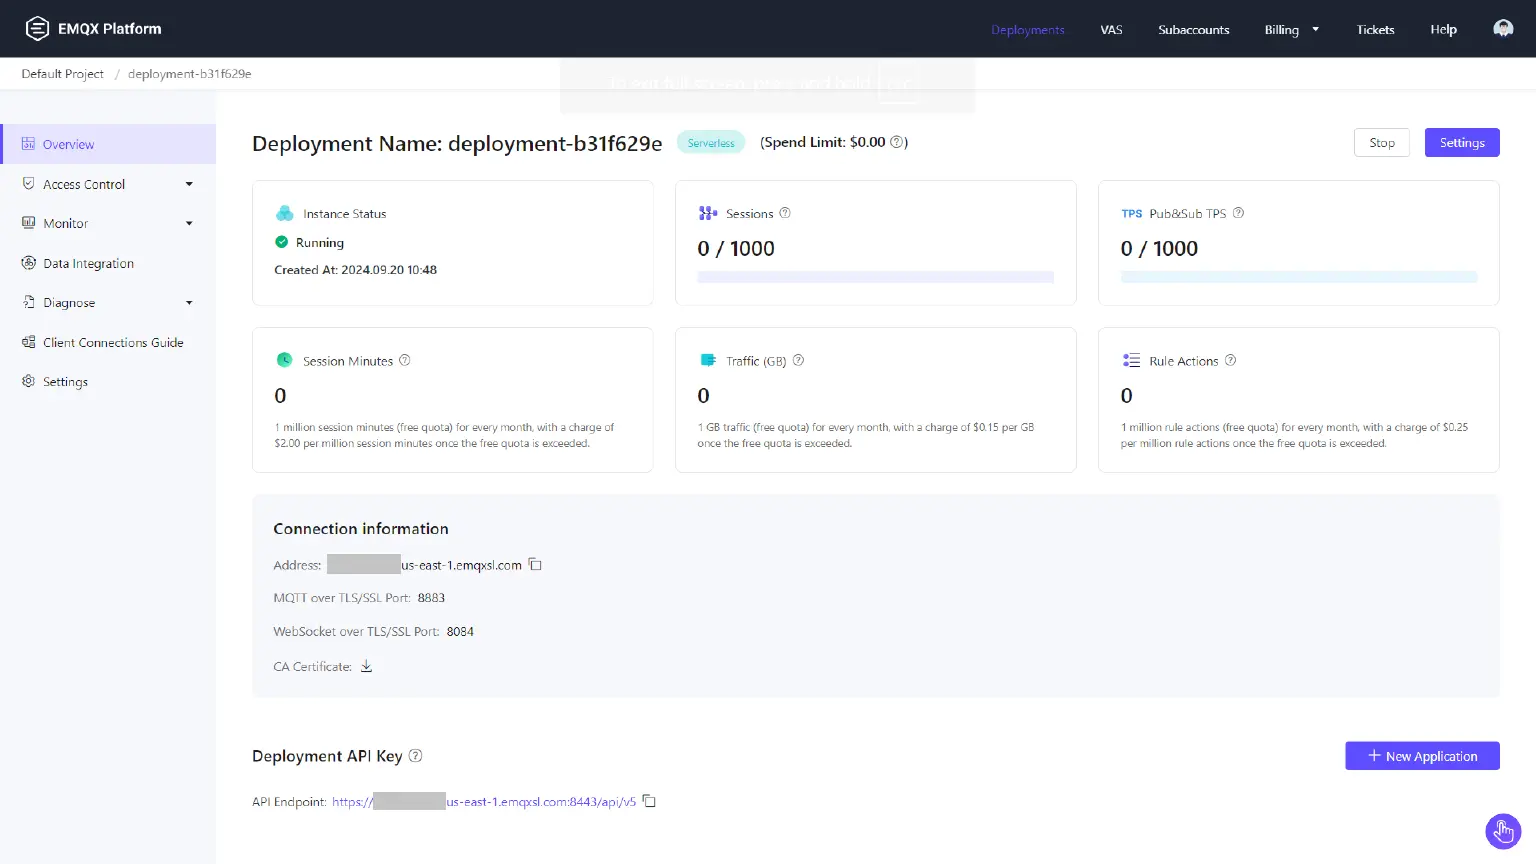This screenshot has height=864, width=1536.
Task: Open the Data Integration panel icon
Action: pyautogui.click(x=29, y=263)
